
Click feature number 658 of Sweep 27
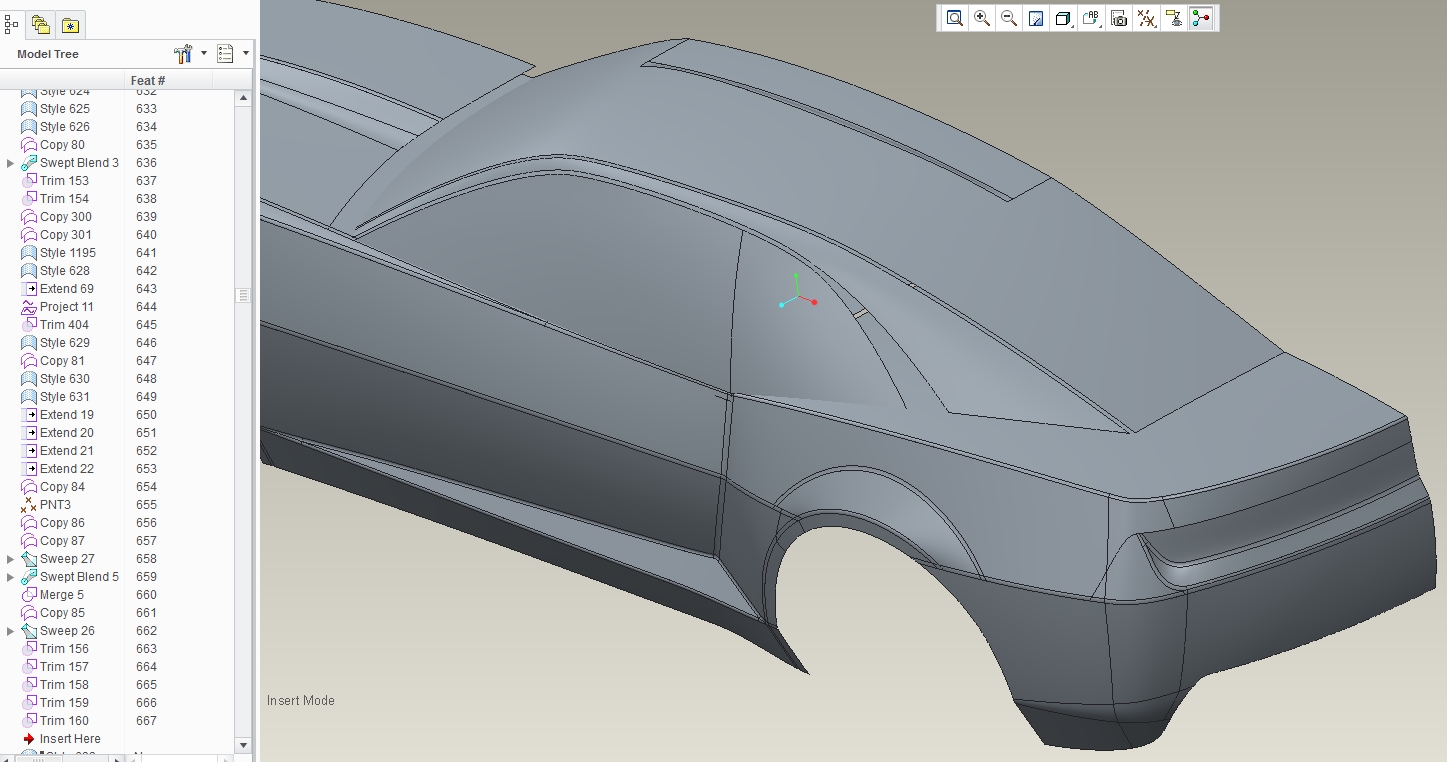click(146, 559)
